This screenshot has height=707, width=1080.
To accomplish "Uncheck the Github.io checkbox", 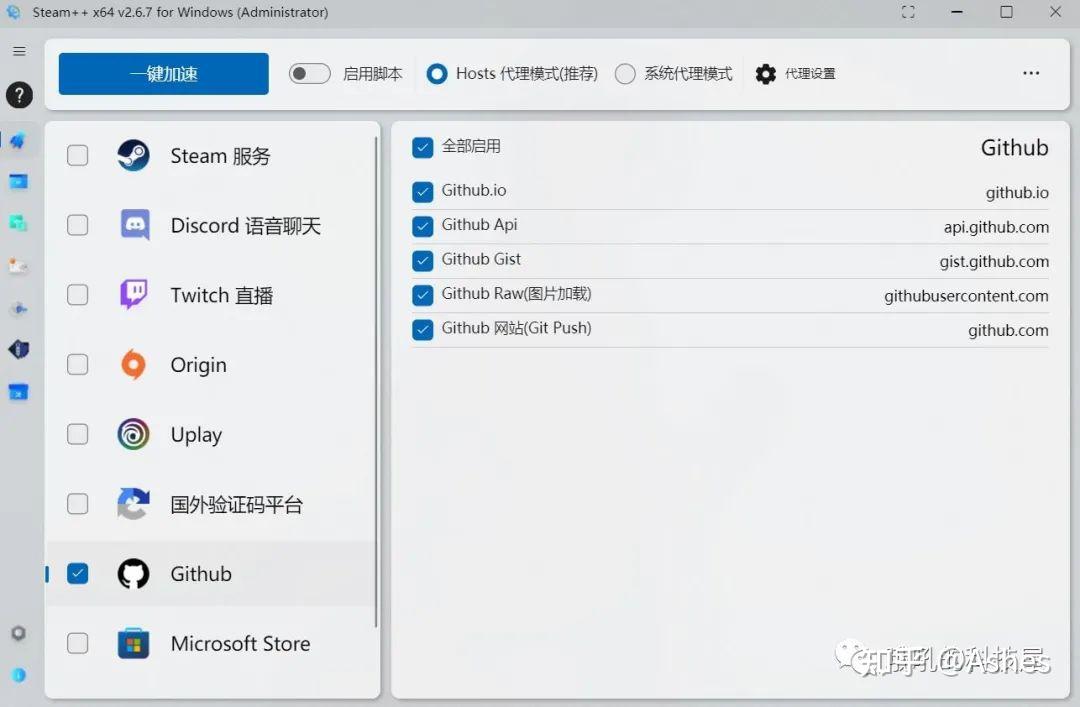I will 422,192.
